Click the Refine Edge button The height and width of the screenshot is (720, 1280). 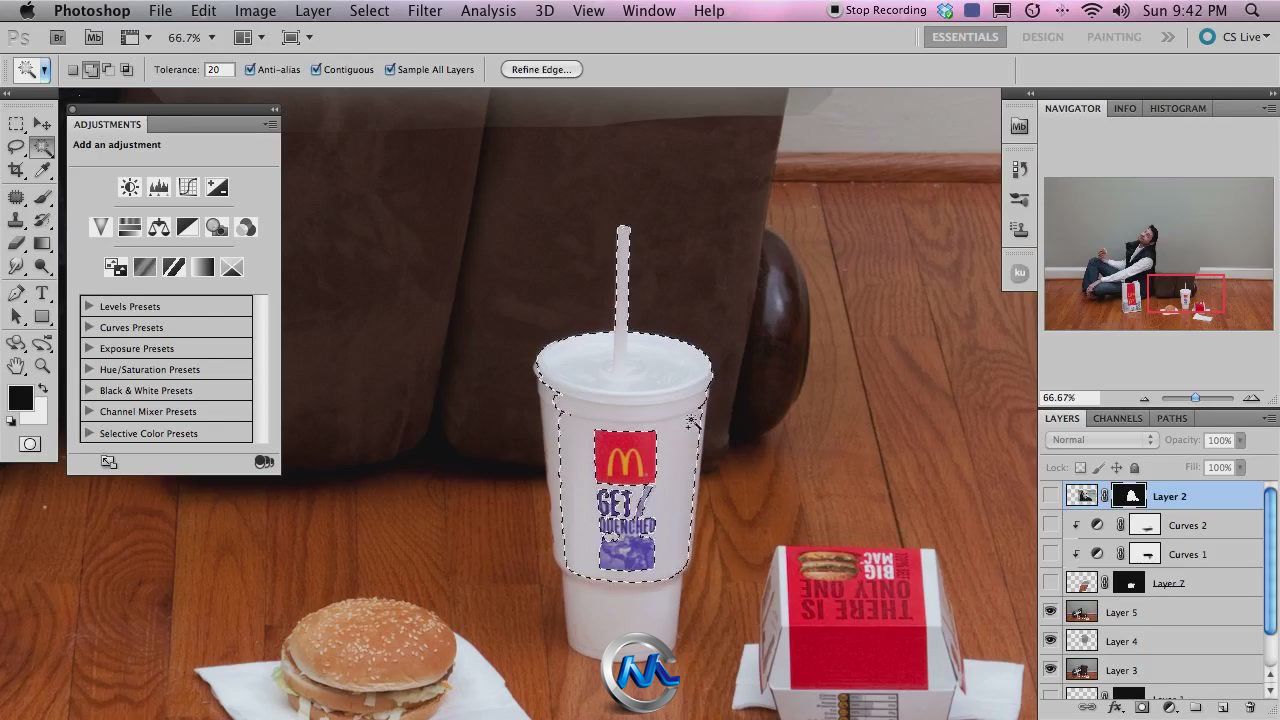pyautogui.click(x=541, y=69)
